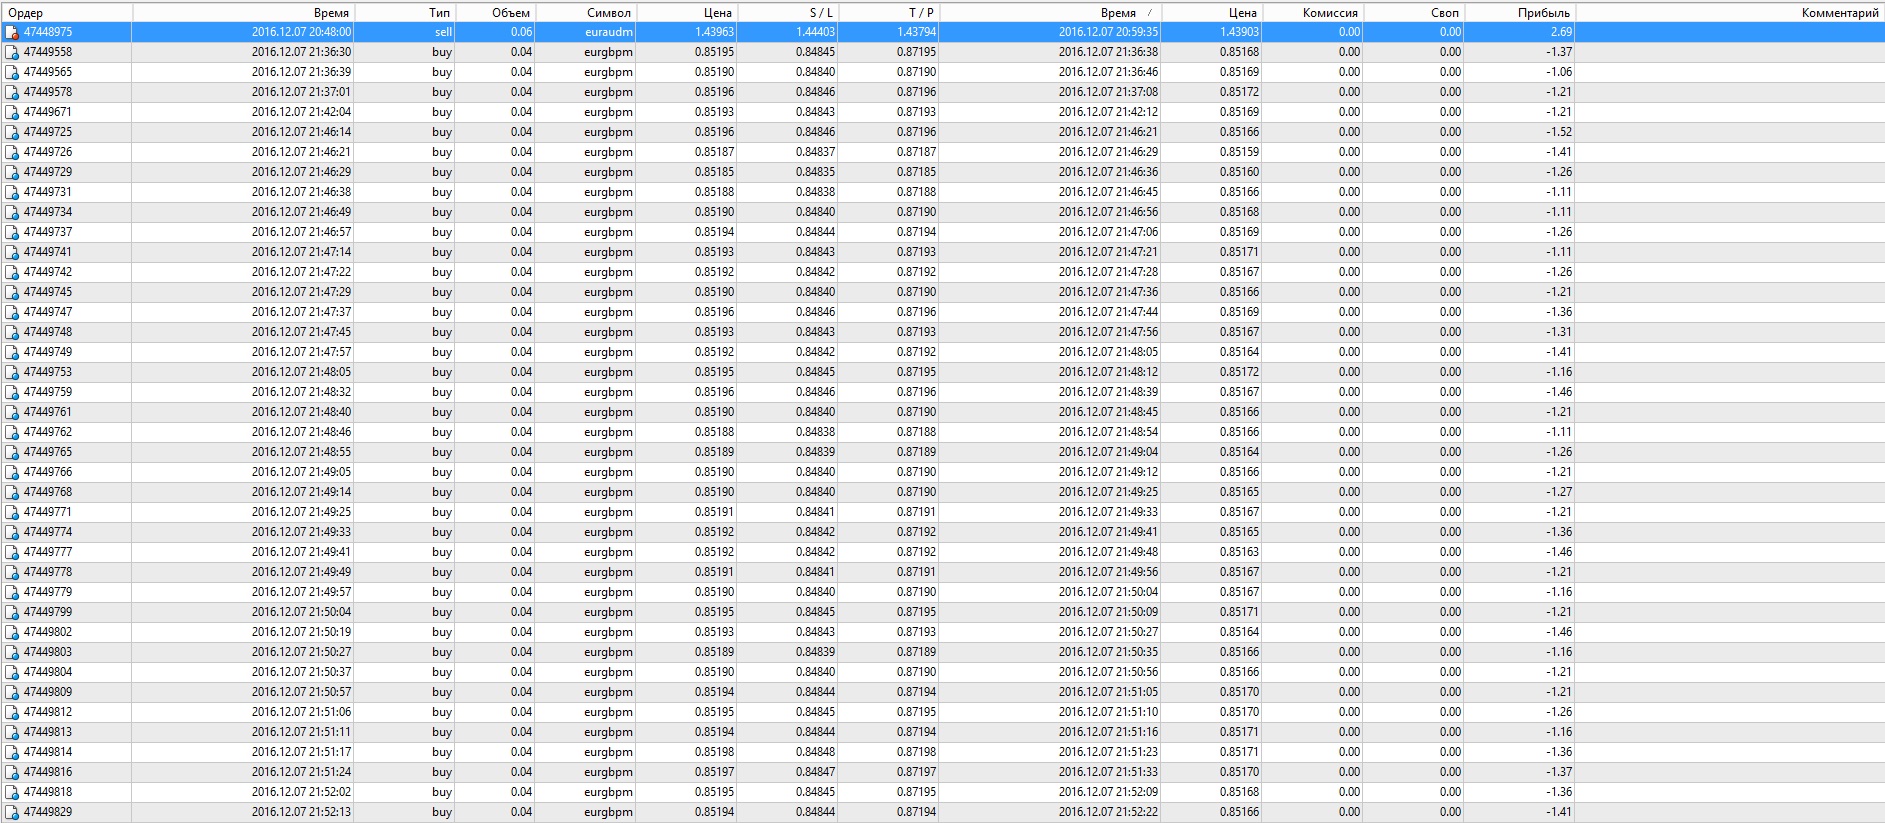The image size is (1885, 823).
Task: Click the order icon for 47449768
Action: pyautogui.click(x=12, y=492)
